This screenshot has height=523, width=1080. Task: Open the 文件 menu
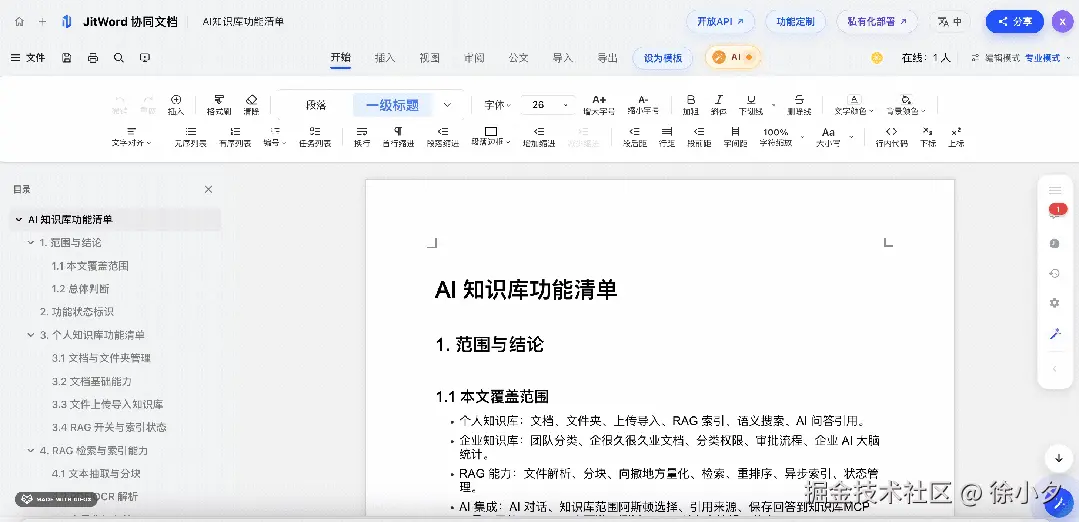click(x=28, y=58)
